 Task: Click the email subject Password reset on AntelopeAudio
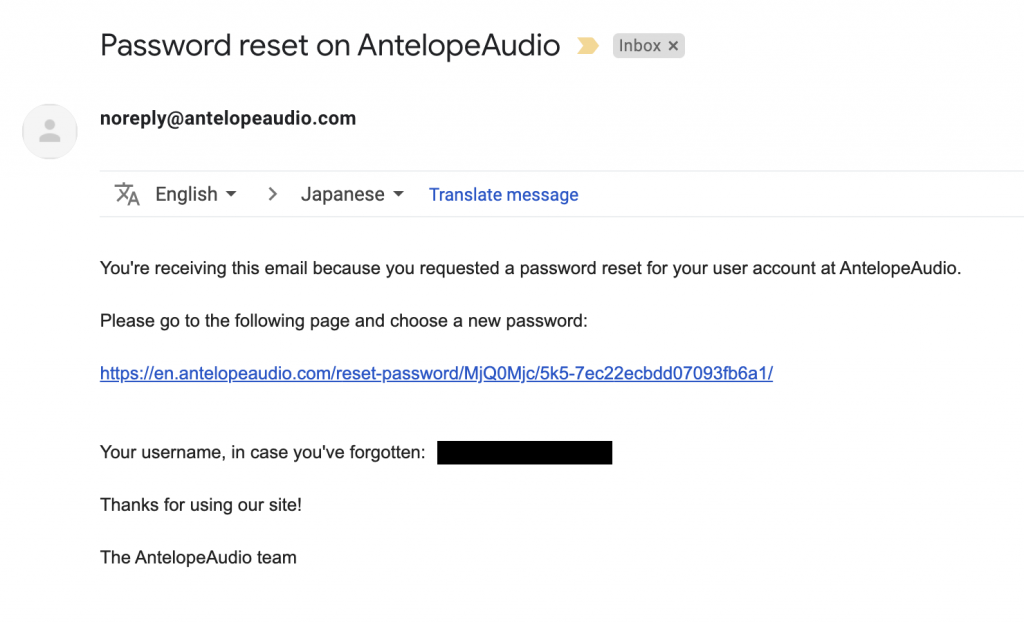[x=330, y=46]
